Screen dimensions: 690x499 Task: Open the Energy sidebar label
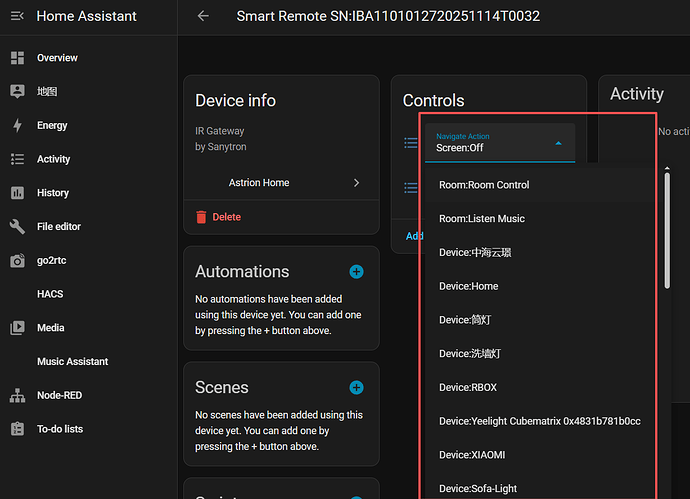click(x=52, y=125)
